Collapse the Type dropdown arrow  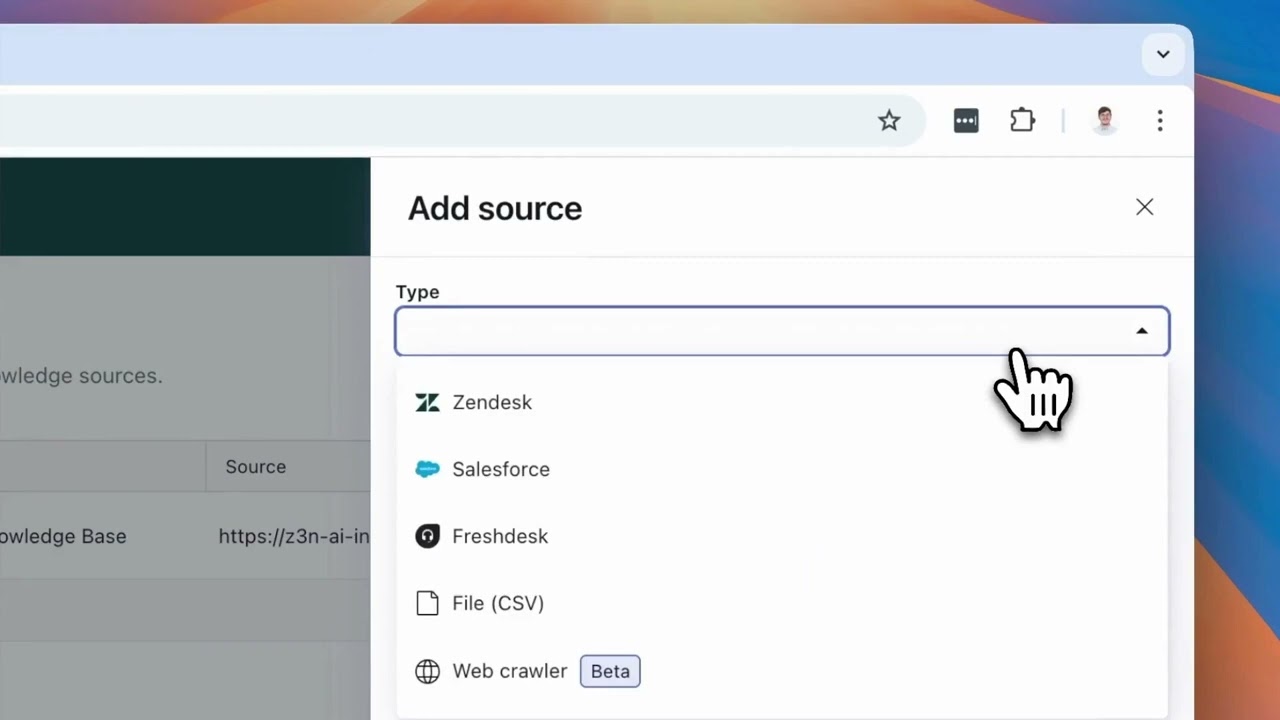[x=1141, y=331]
